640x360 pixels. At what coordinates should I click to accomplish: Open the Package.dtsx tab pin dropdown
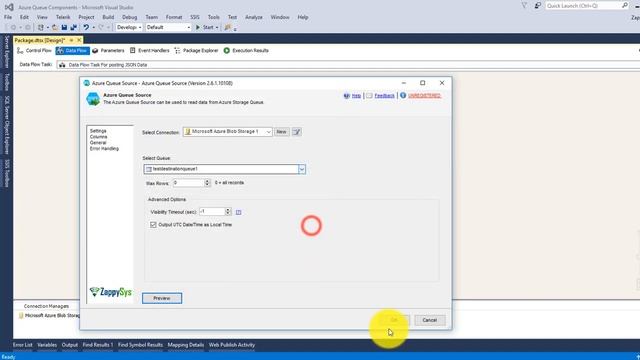click(x=71, y=40)
